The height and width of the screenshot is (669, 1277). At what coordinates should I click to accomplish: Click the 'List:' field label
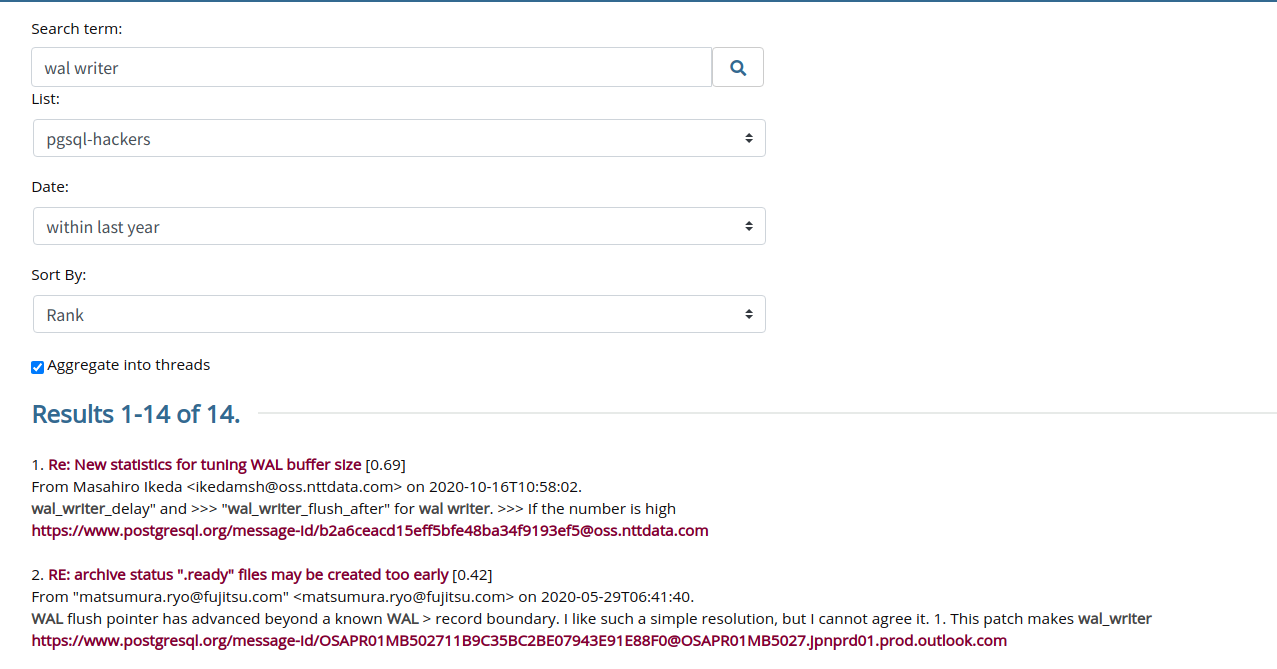pyautogui.click(x=46, y=99)
